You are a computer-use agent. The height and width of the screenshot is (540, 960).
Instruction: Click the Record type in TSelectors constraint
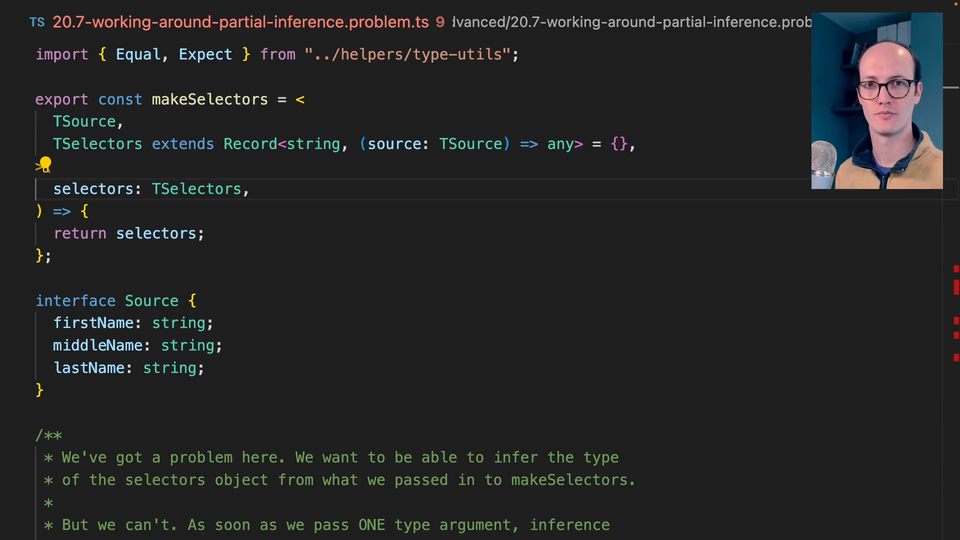(x=249, y=144)
